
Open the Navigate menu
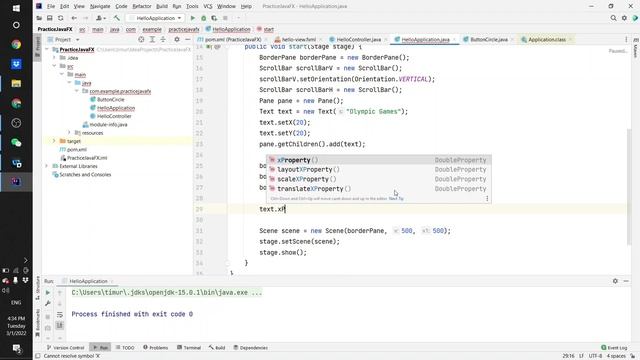click(100, 6)
